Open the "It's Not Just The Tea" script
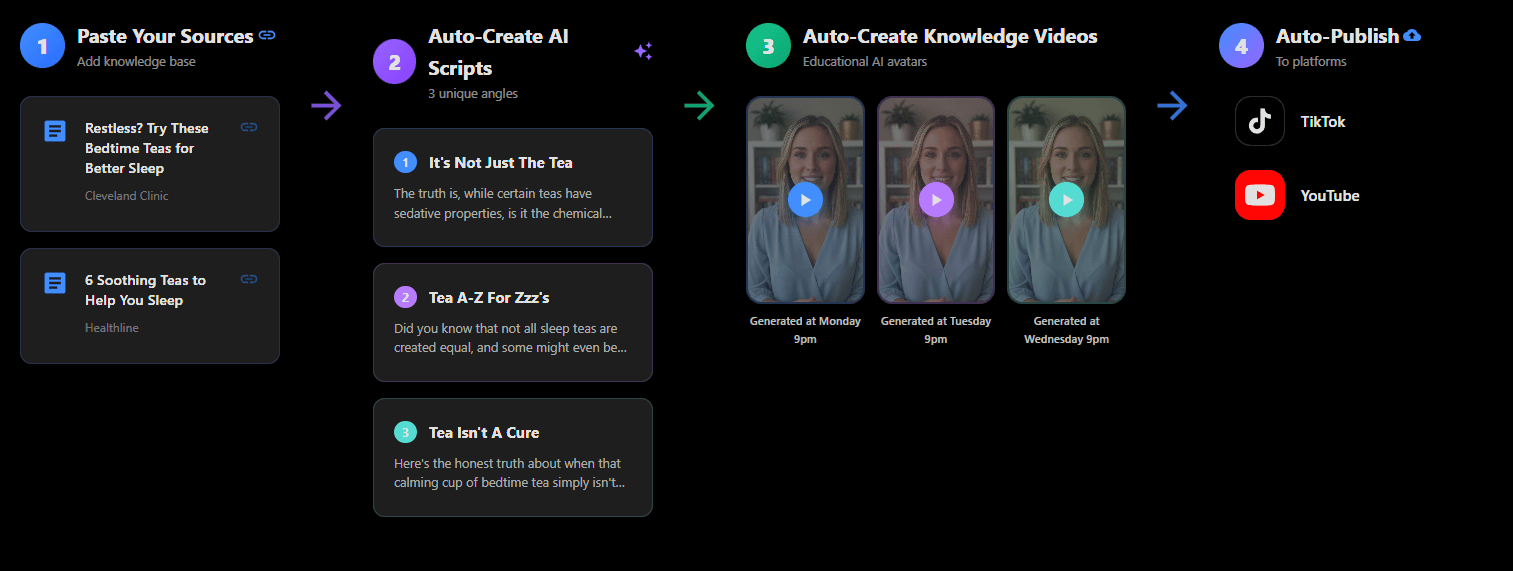Image resolution: width=1513 pixels, height=571 pixels. (512, 187)
